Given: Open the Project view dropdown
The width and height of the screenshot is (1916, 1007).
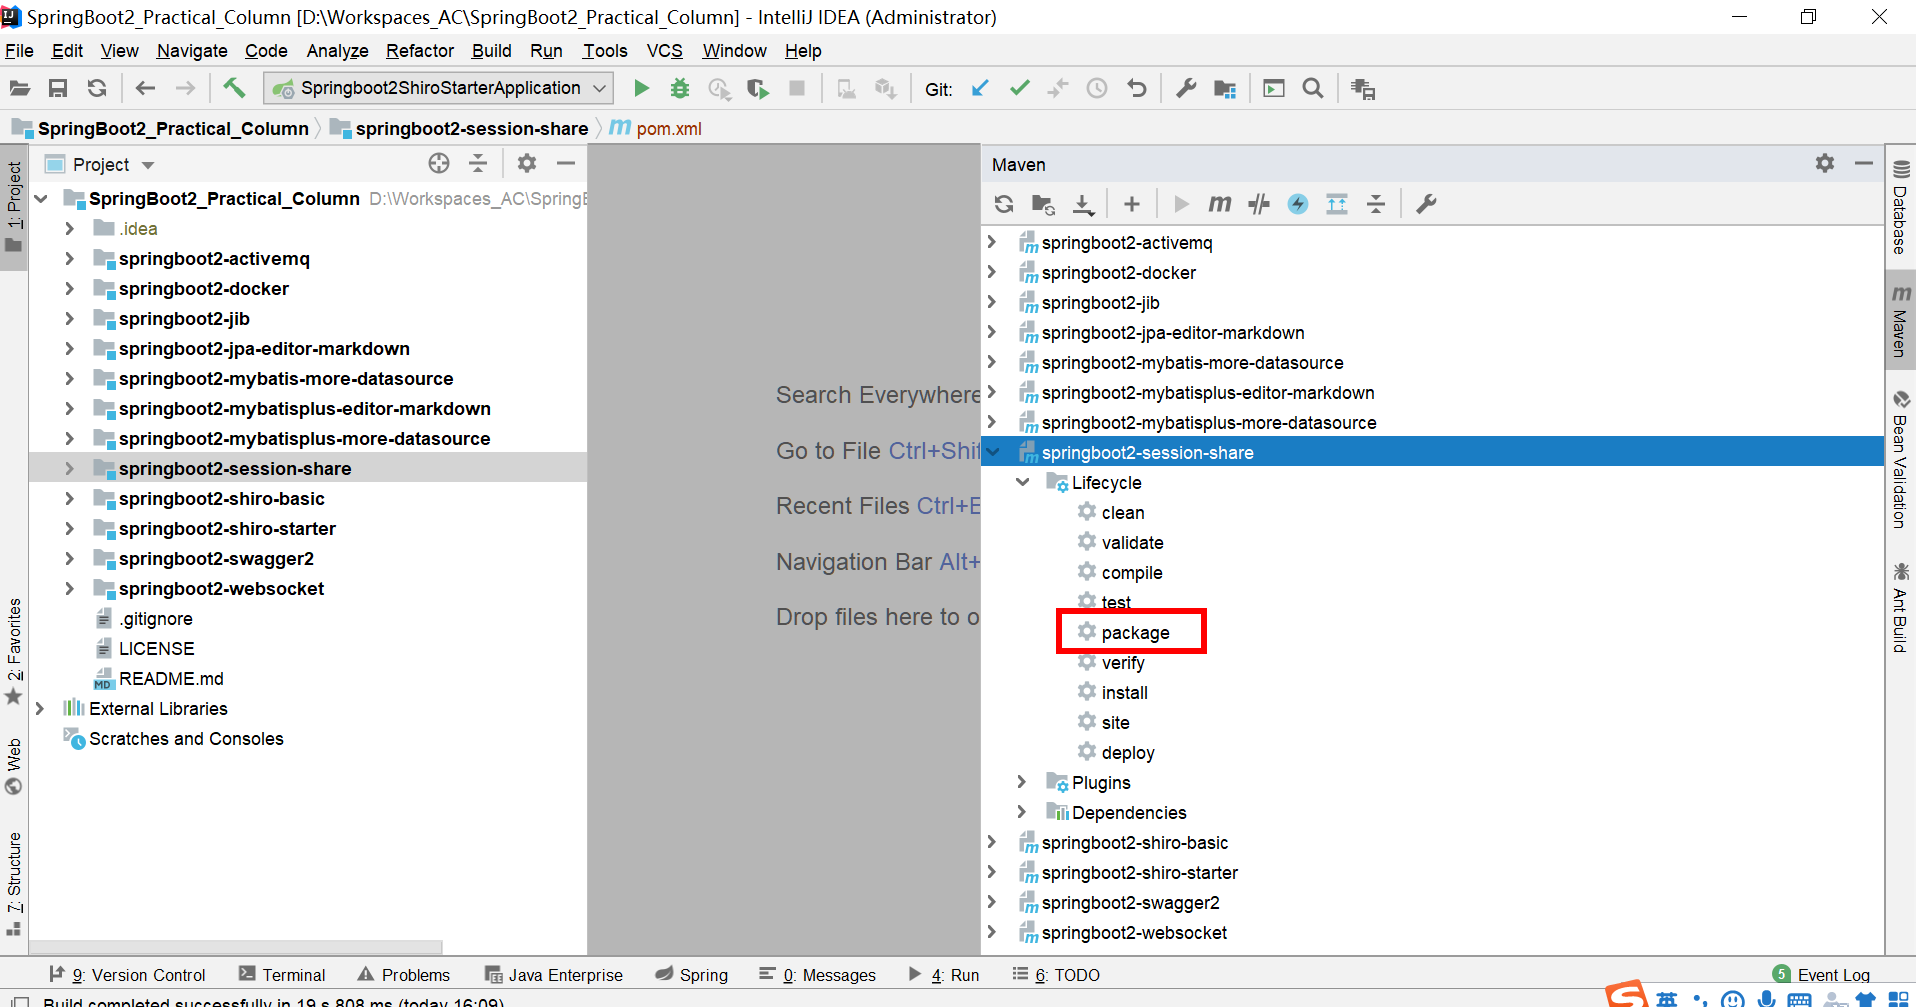Looking at the screenshot, I should coord(148,165).
